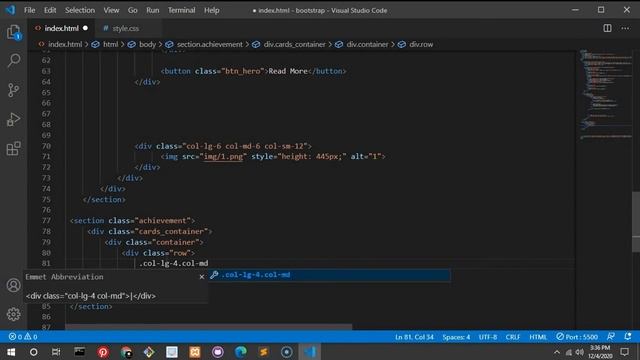Click the VS Code taskbar icon

pyautogui.click(x=310, y=352)
